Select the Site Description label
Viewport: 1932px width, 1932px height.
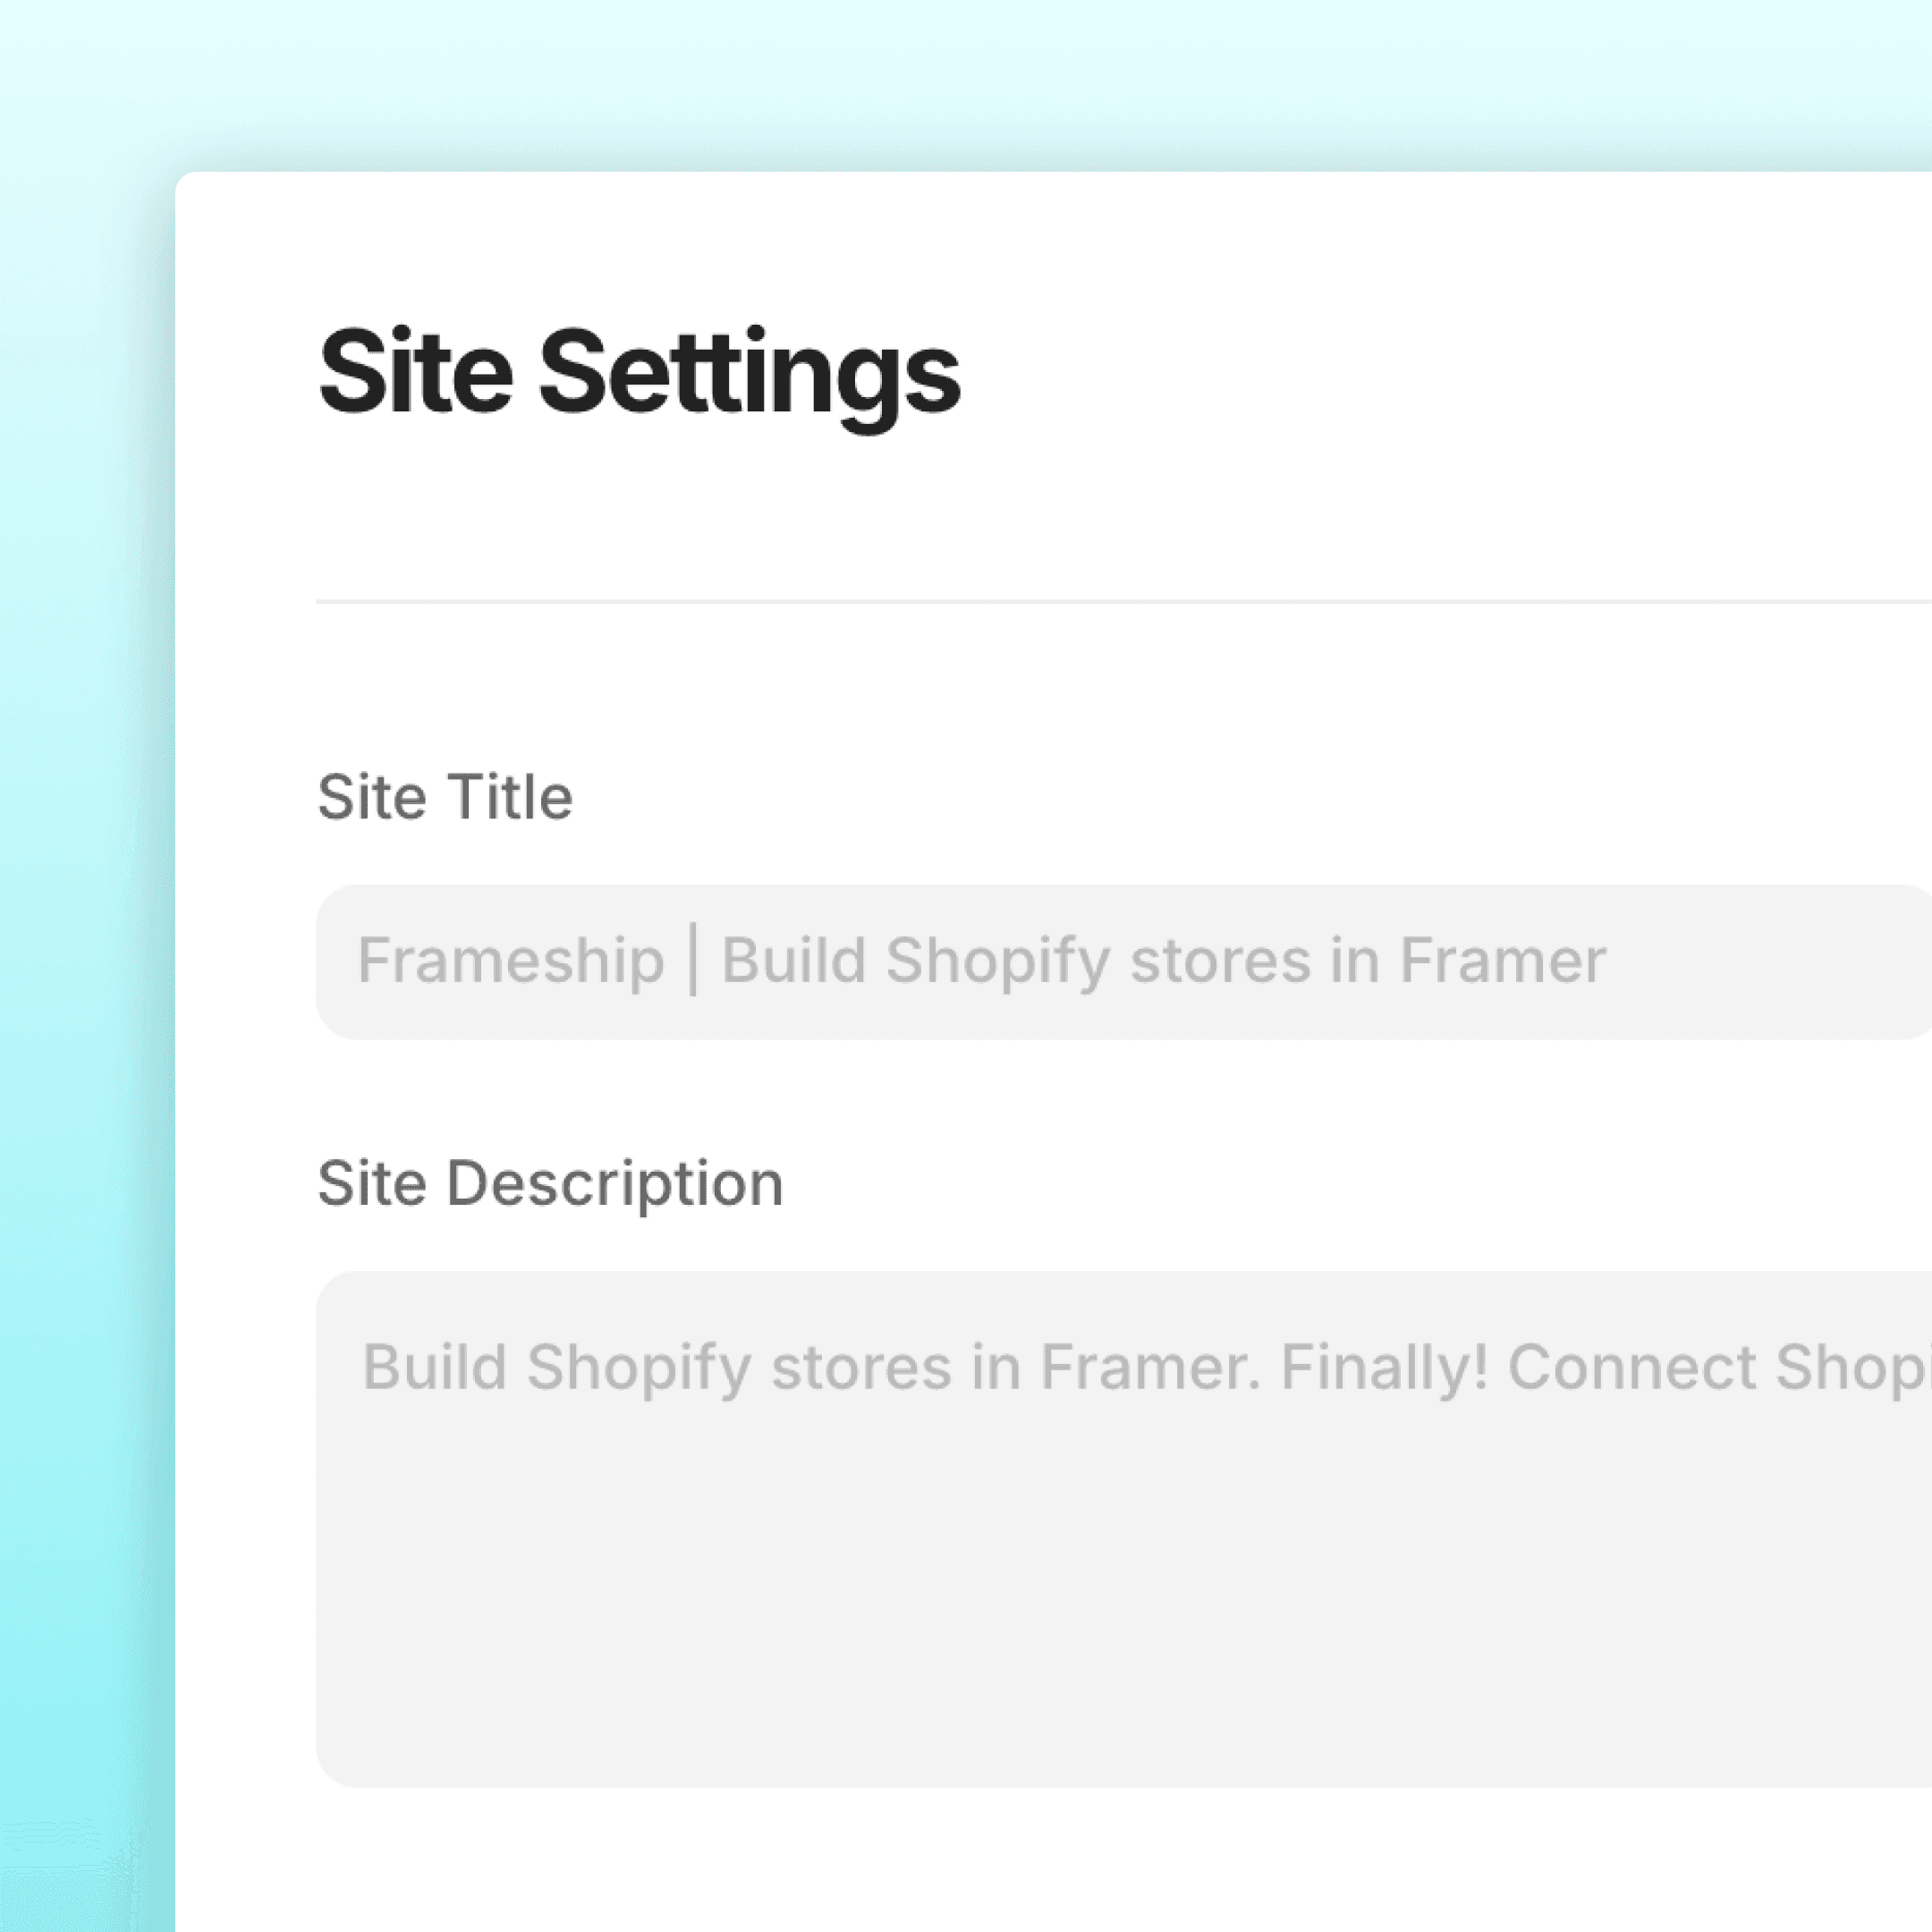click(550, 1185)
